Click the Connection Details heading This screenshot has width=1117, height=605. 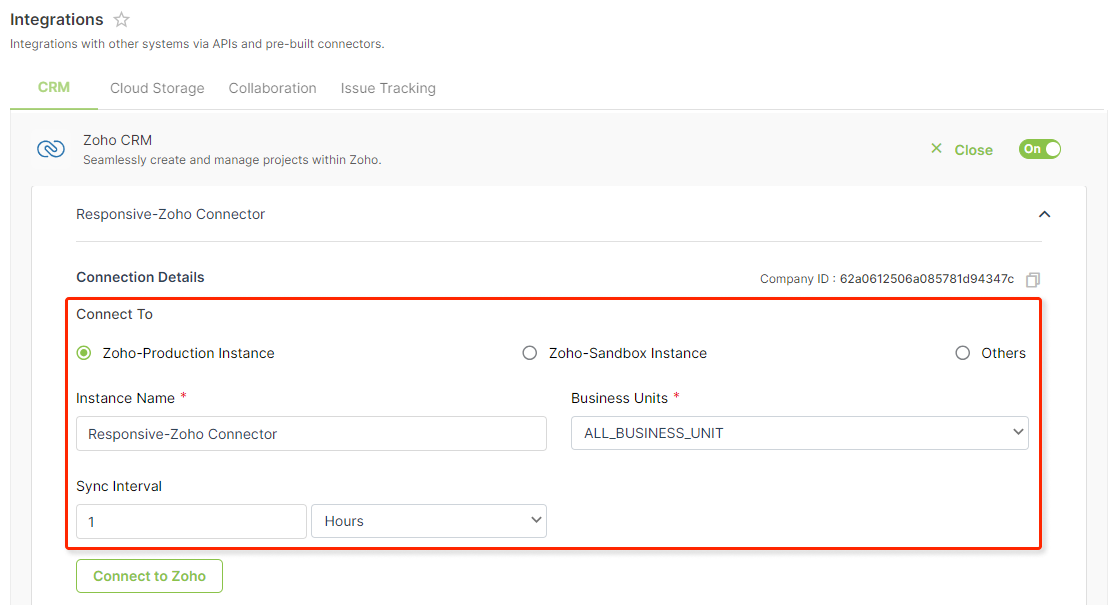(140, 277)
